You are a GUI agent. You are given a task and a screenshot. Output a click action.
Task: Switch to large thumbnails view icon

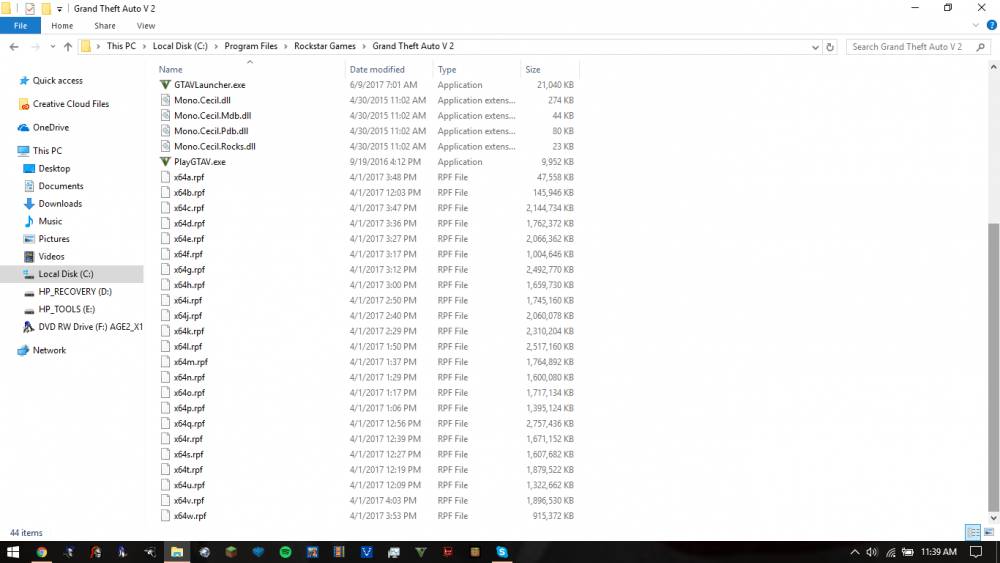tap(989, 532)
